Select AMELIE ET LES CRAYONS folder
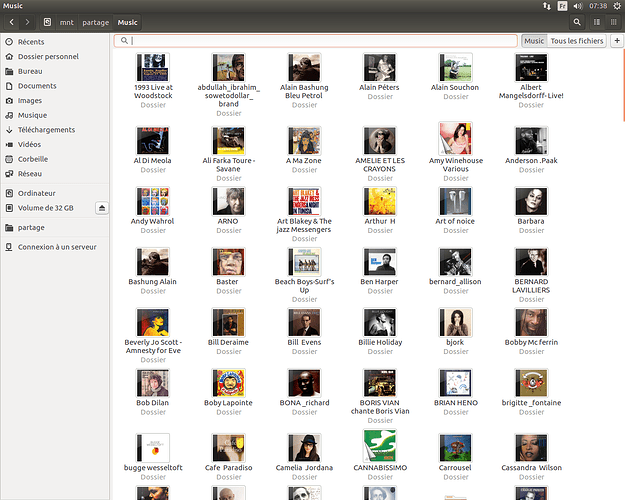The width and height of the screenshot is (625, 500). tap(380, 154)
